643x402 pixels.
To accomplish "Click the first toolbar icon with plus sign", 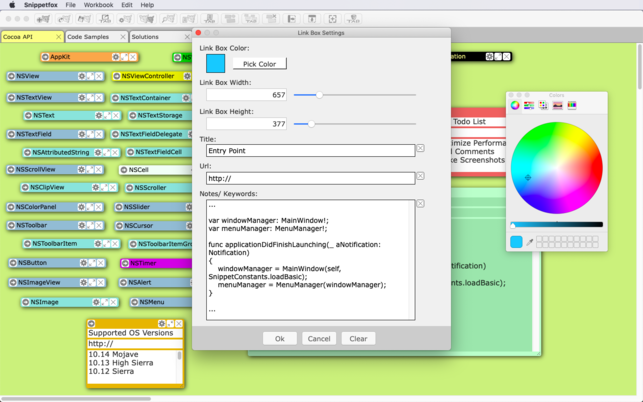I will point(43,19).
